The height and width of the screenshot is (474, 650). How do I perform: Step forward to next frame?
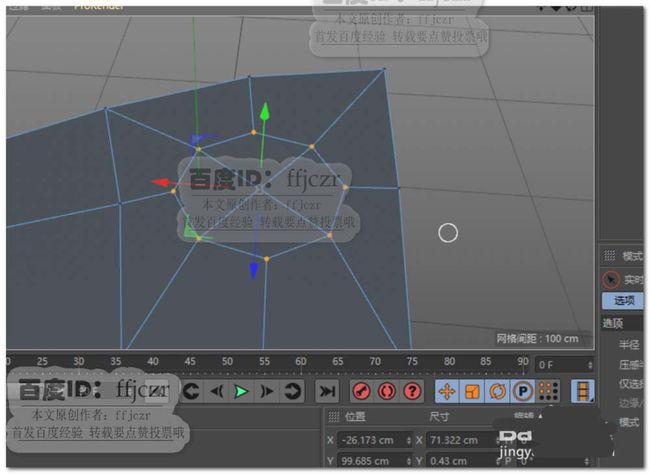pos(267,391)
